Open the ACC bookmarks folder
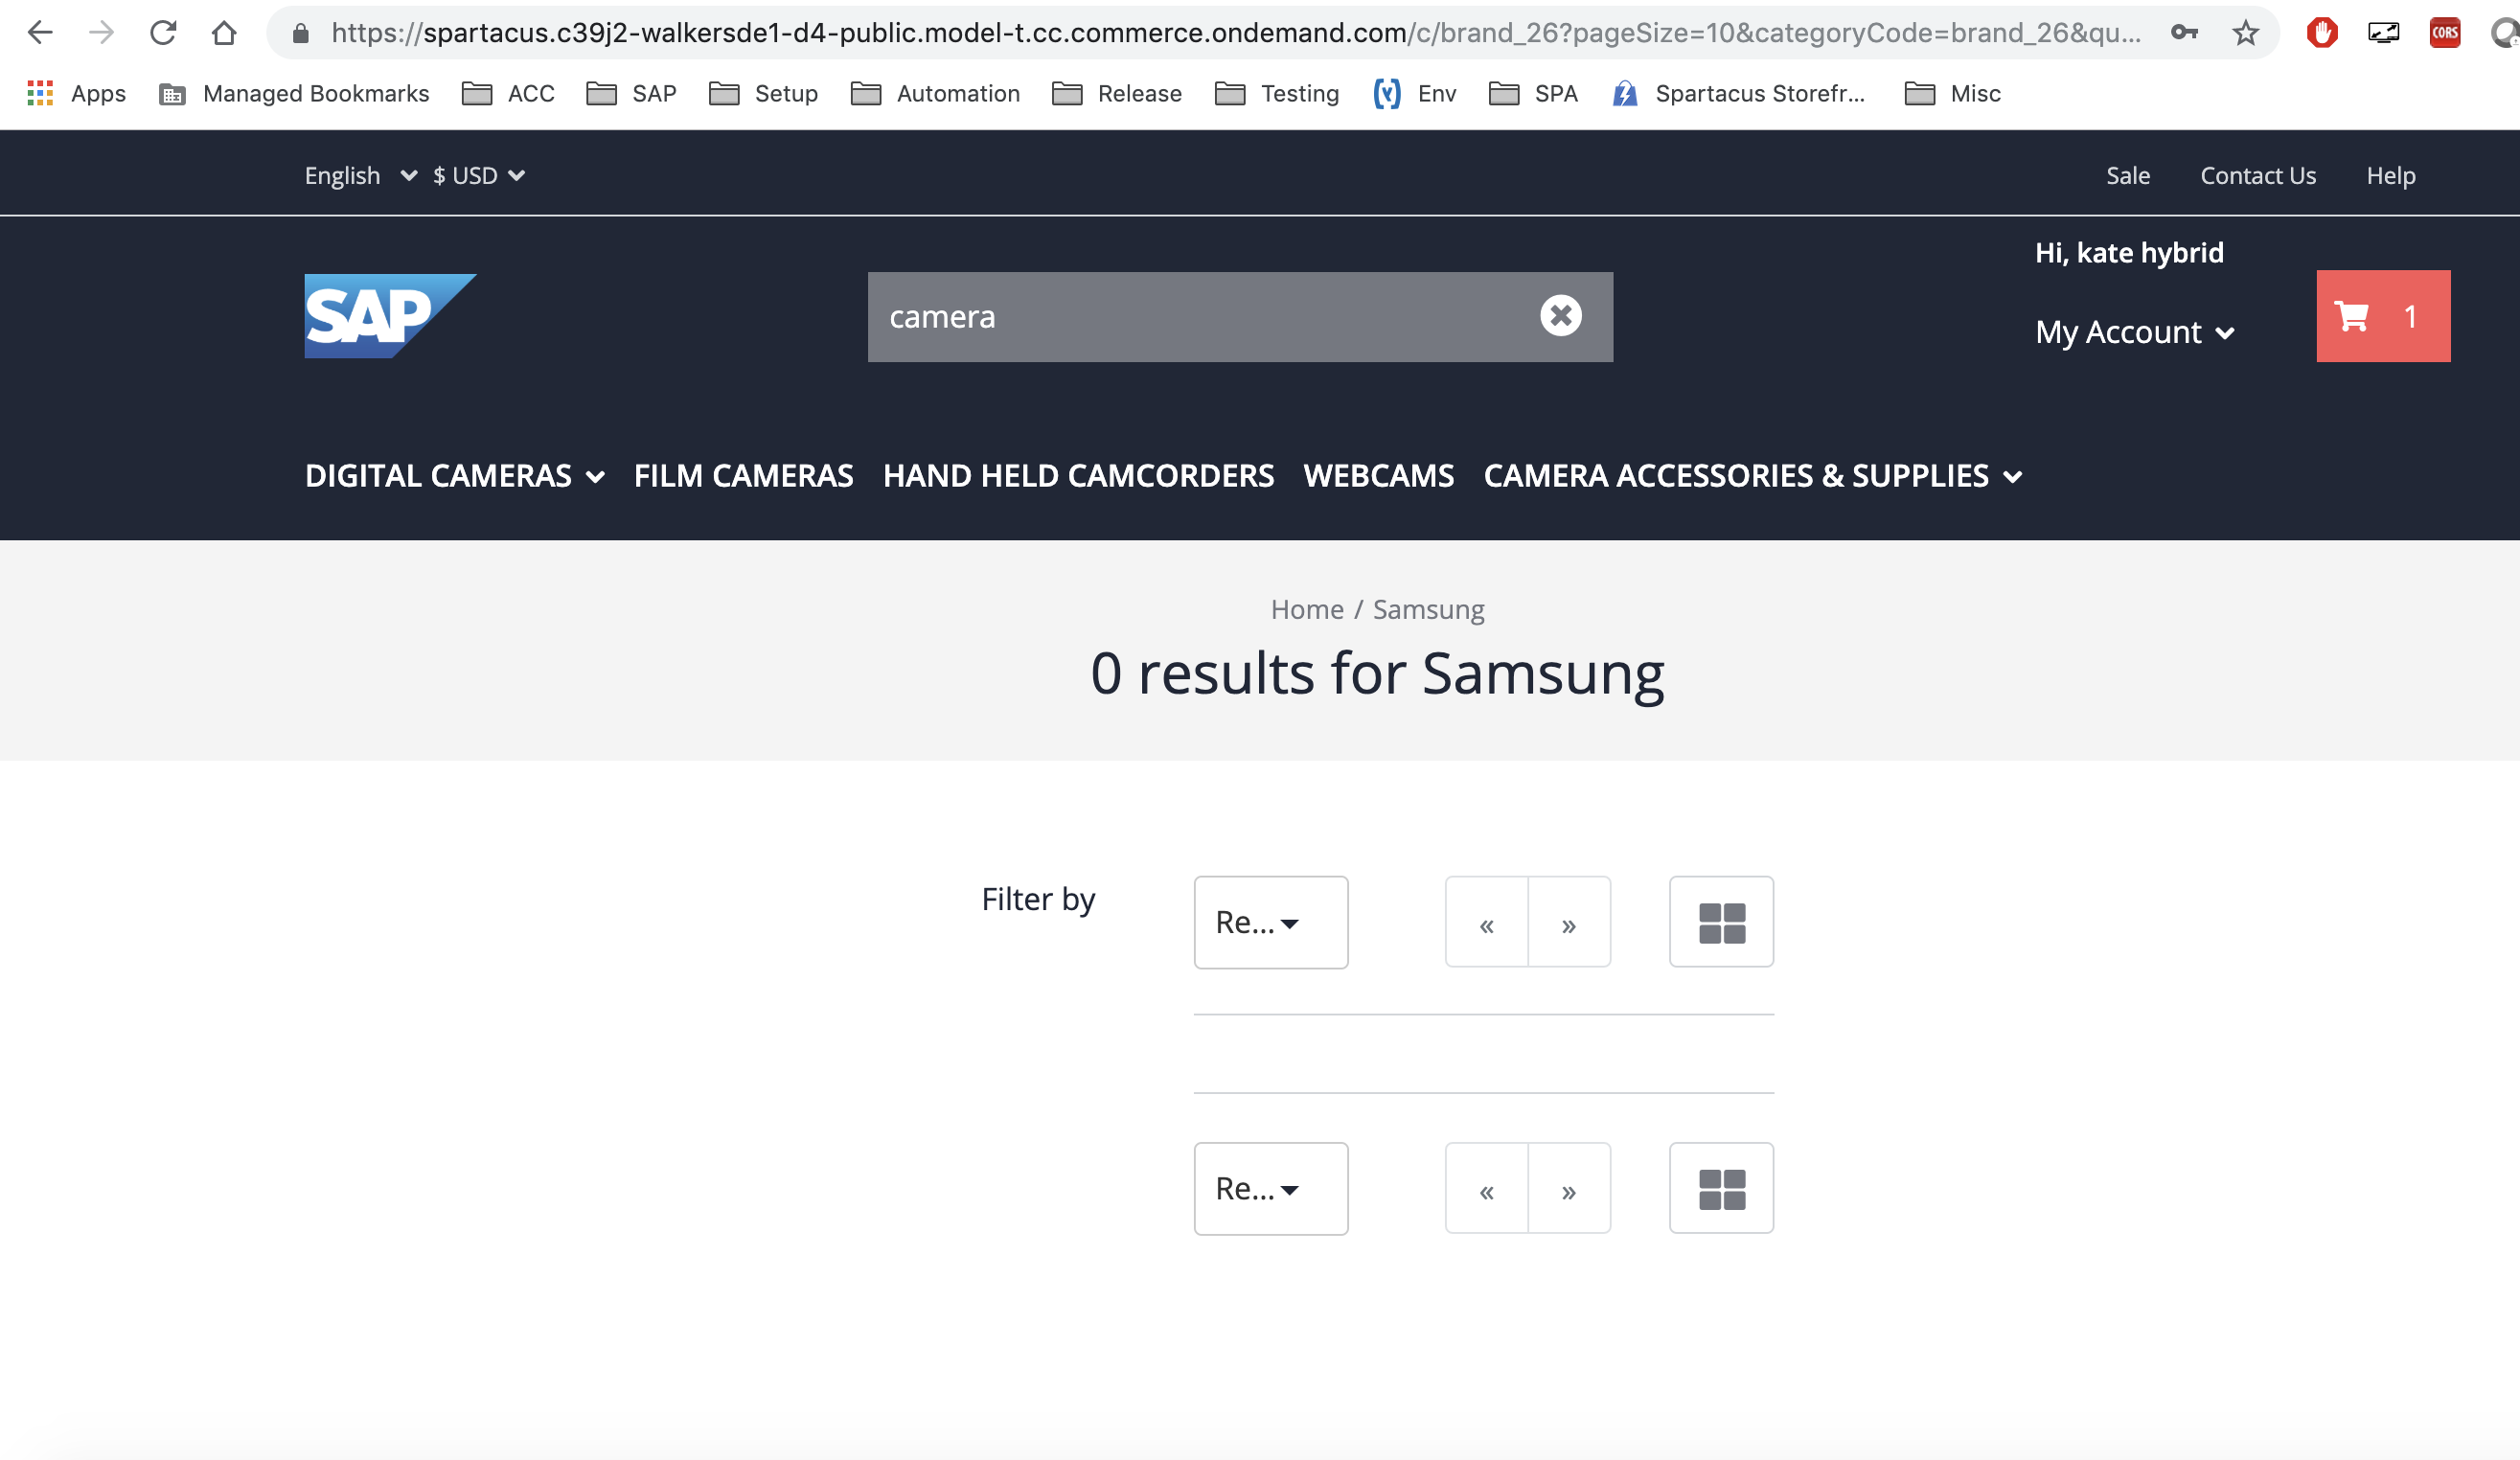Image resolution: width=2520 pixels, height=1460 pixels. 508,93
